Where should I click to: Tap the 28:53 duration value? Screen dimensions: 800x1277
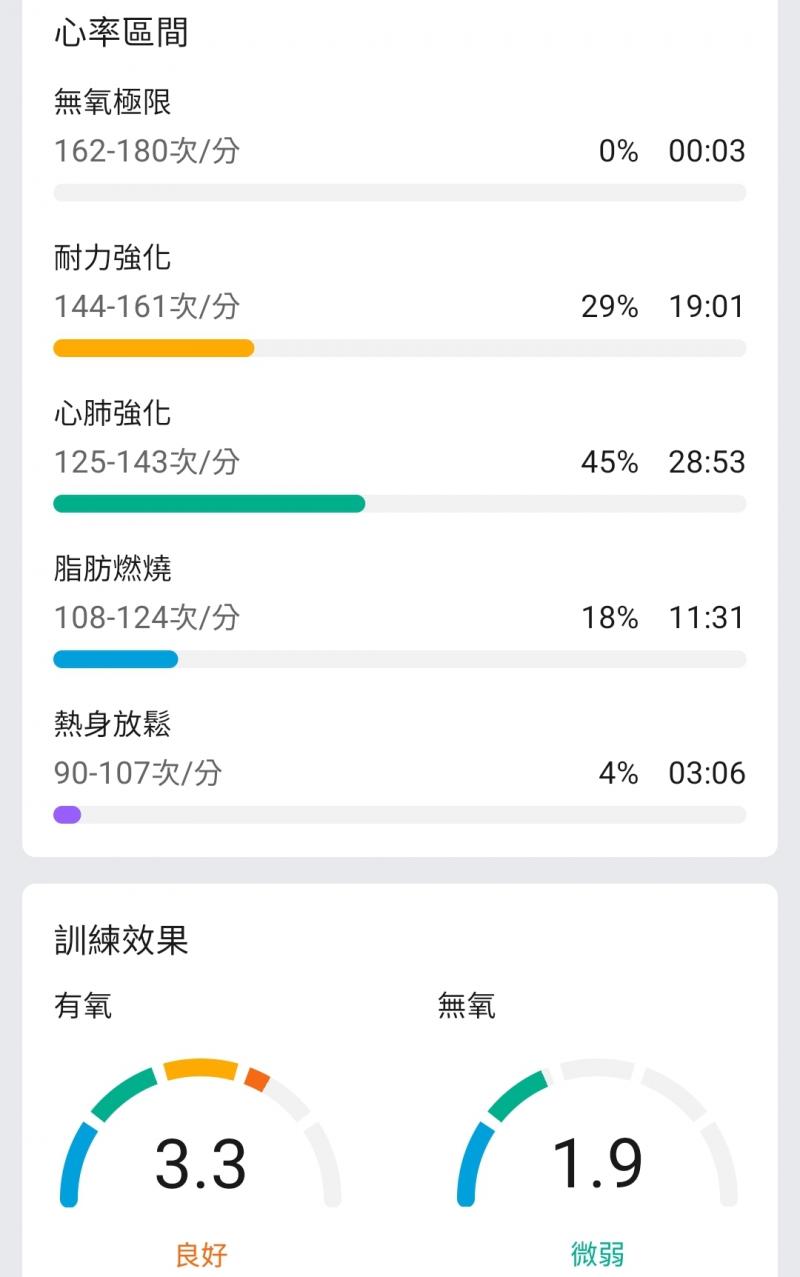(x=706, y=462)
